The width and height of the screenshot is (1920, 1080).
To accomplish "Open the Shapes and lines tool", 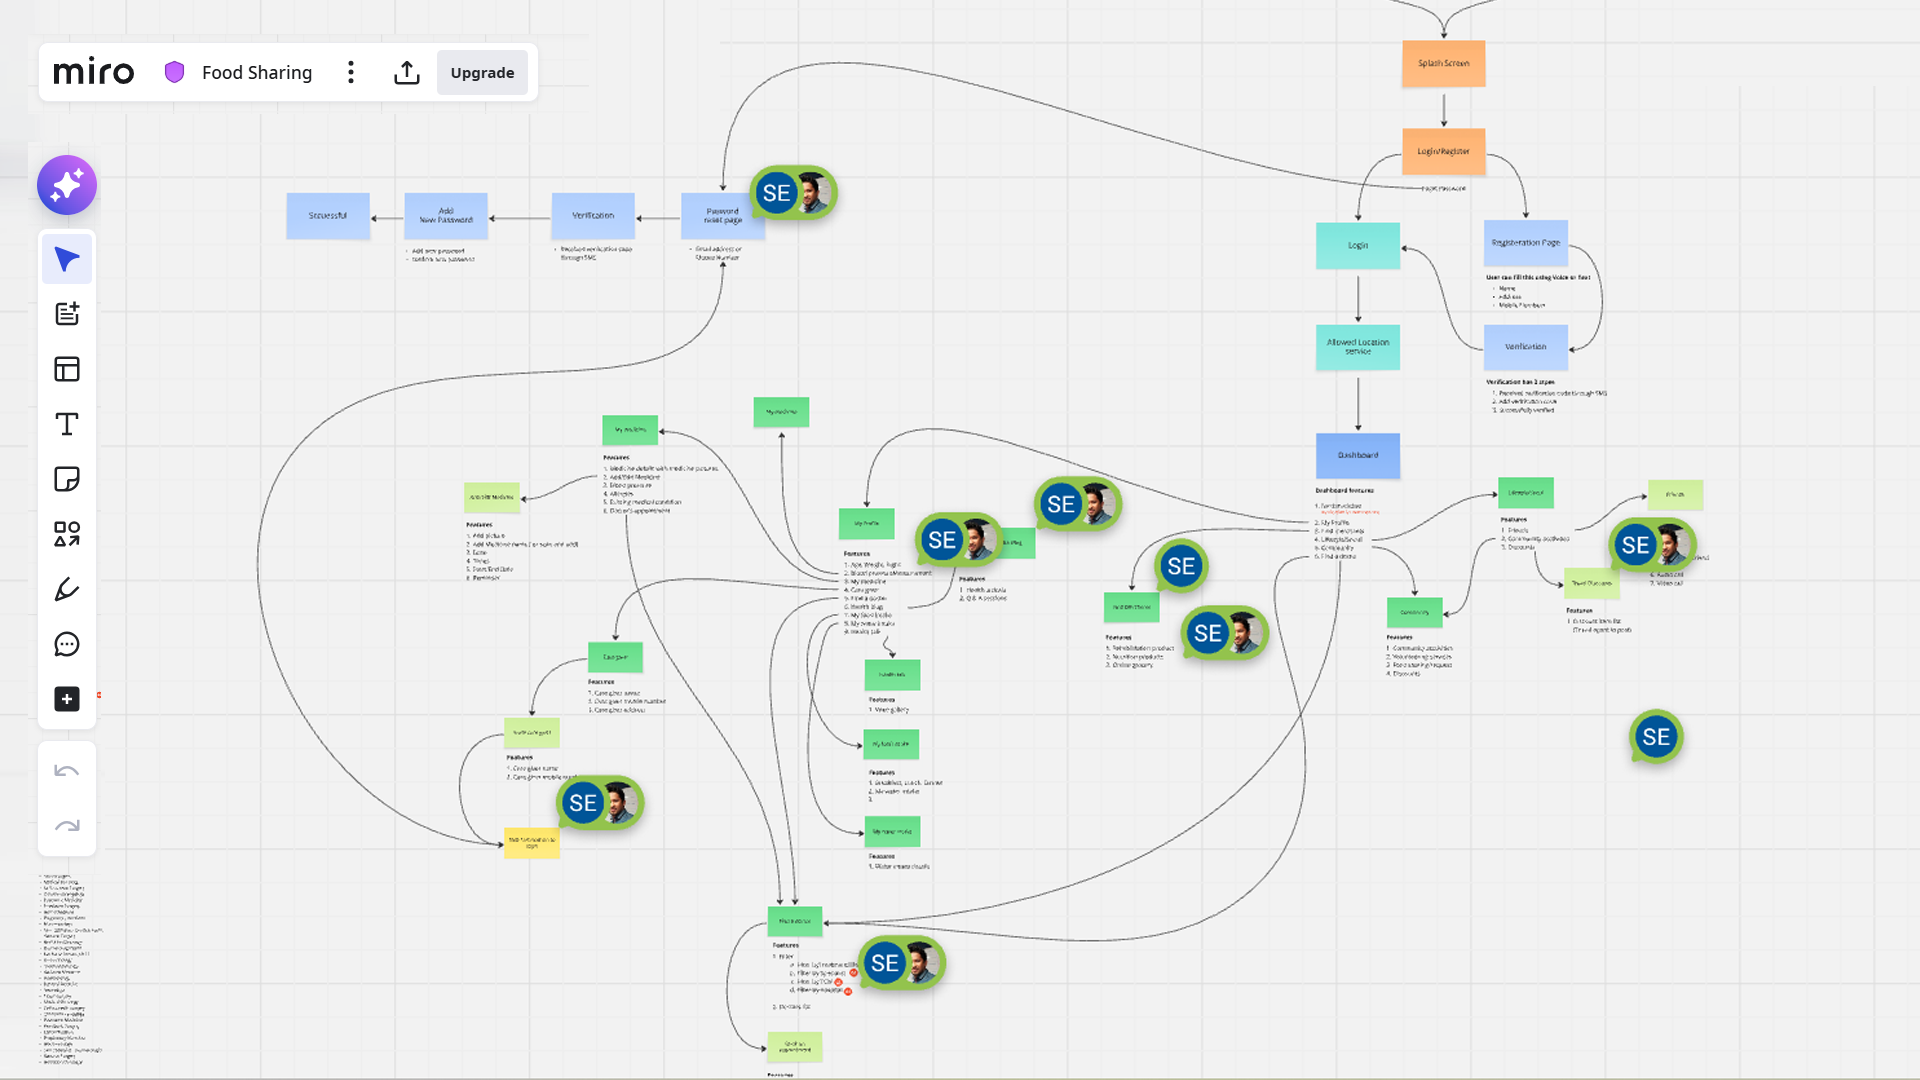I will pyautogui.click(x=67, y=535).
